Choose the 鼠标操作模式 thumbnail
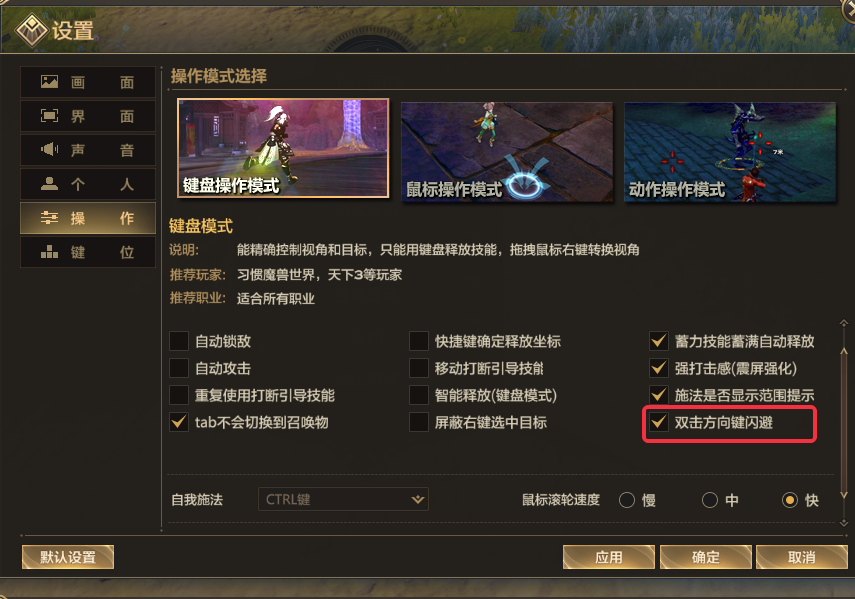The width and height of the screenshot is (855, 599). (x=507, y=152)
